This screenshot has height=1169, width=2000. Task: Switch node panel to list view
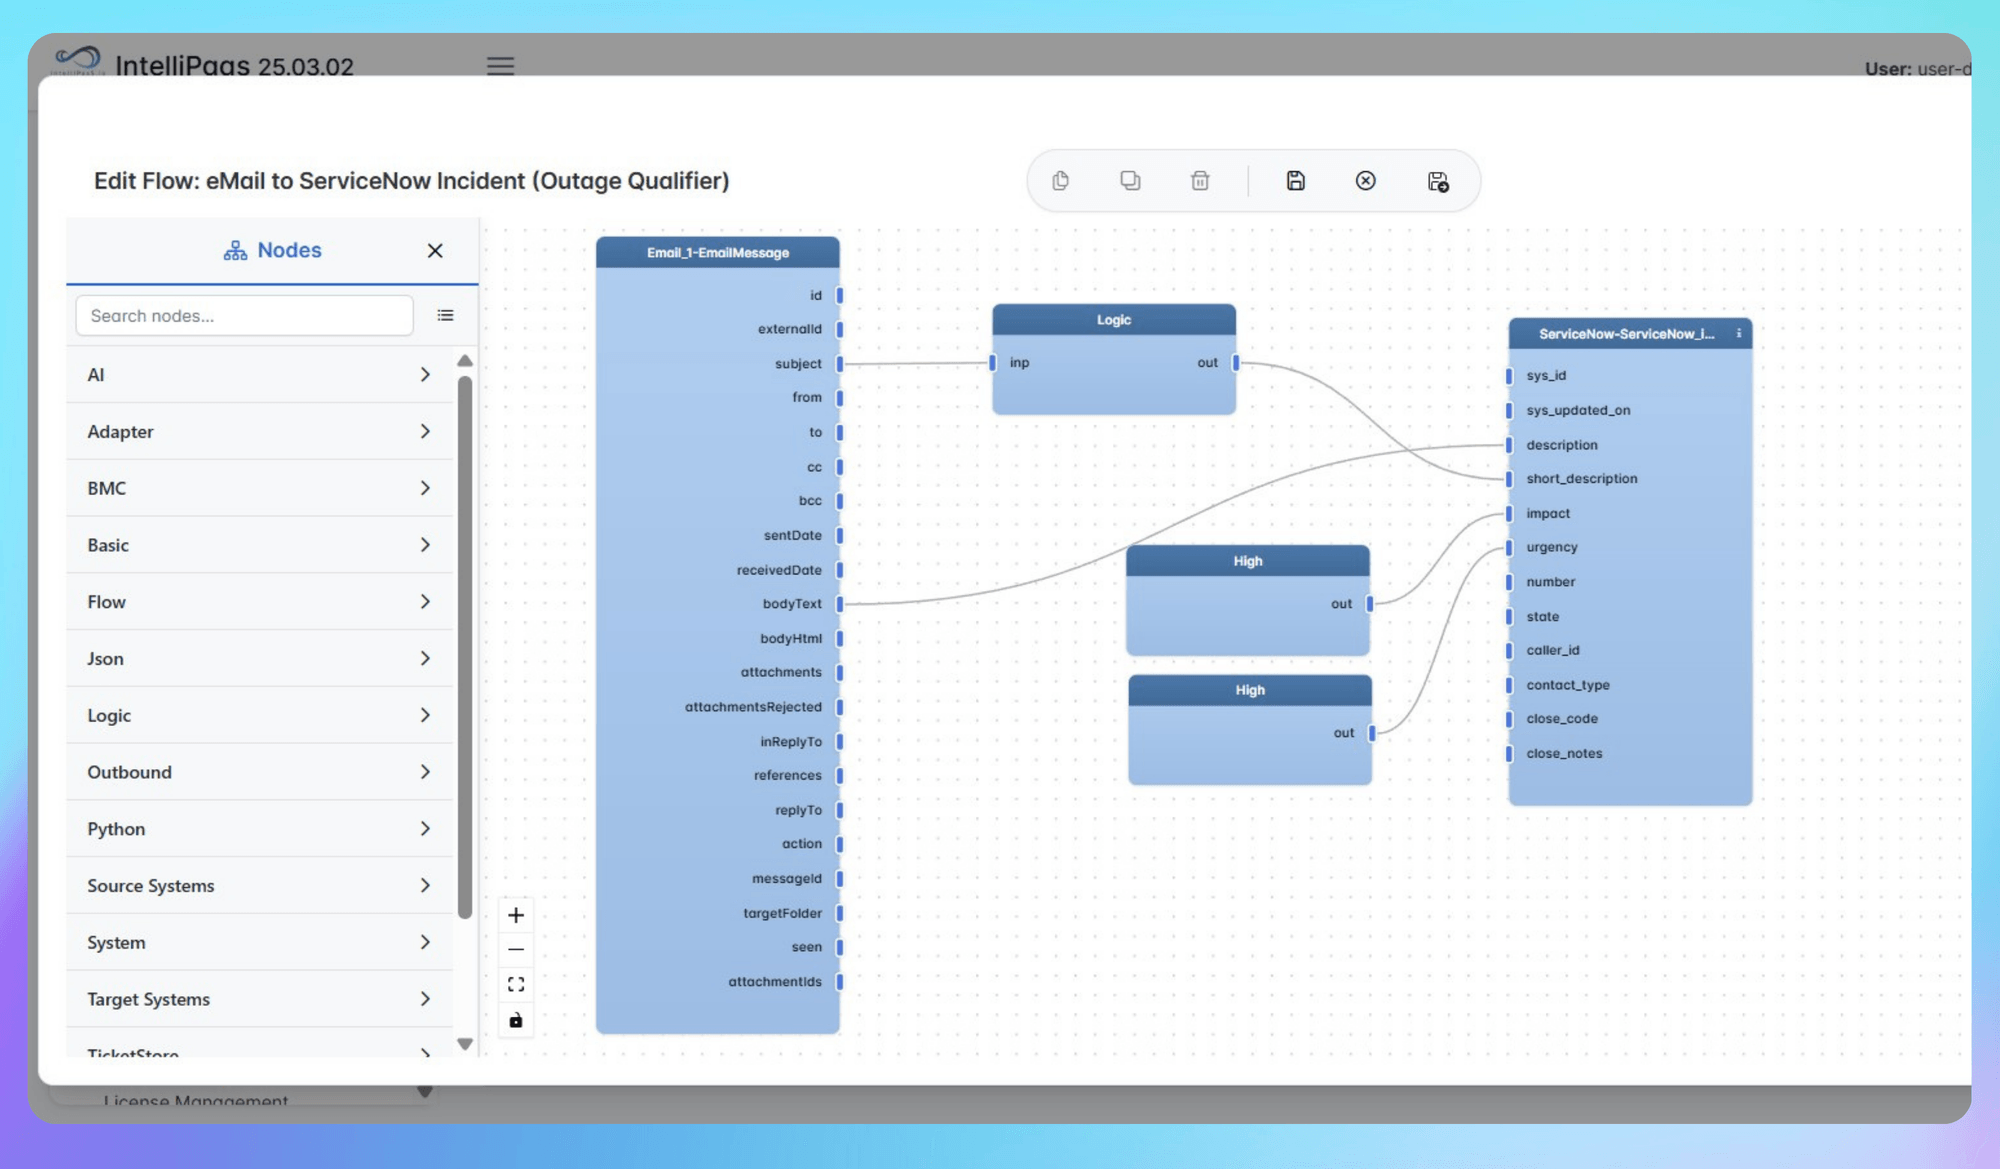(445, 315)
